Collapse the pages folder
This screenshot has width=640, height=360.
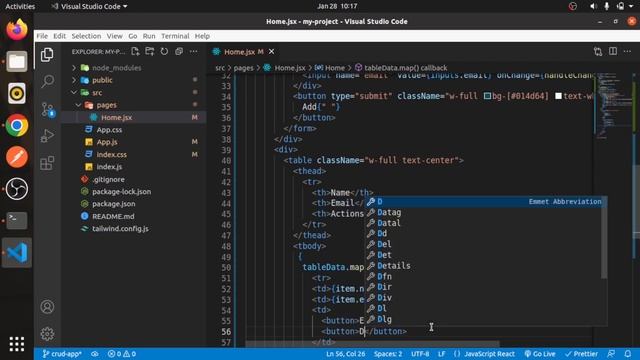click(x=107, y=105)
